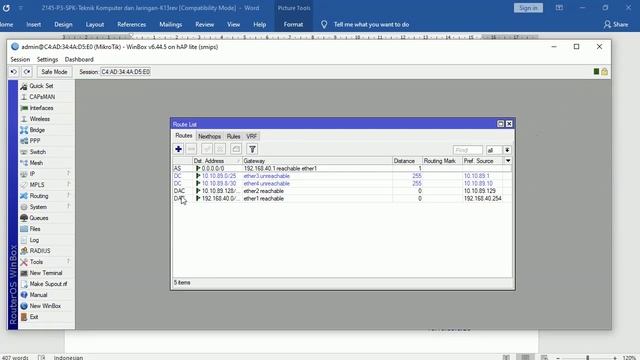Open Wireless settings in sidebar

pyautogui.click(x=40, y=119)
